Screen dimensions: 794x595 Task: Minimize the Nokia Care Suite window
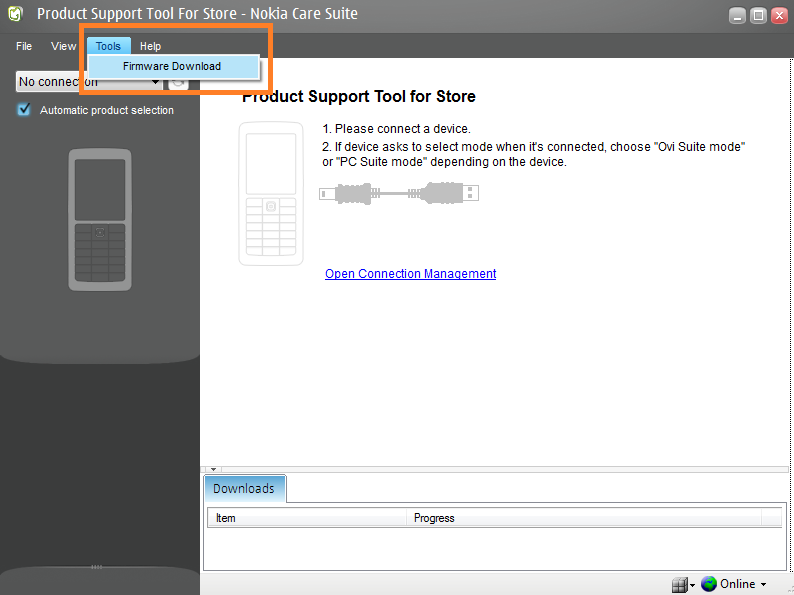737,16
